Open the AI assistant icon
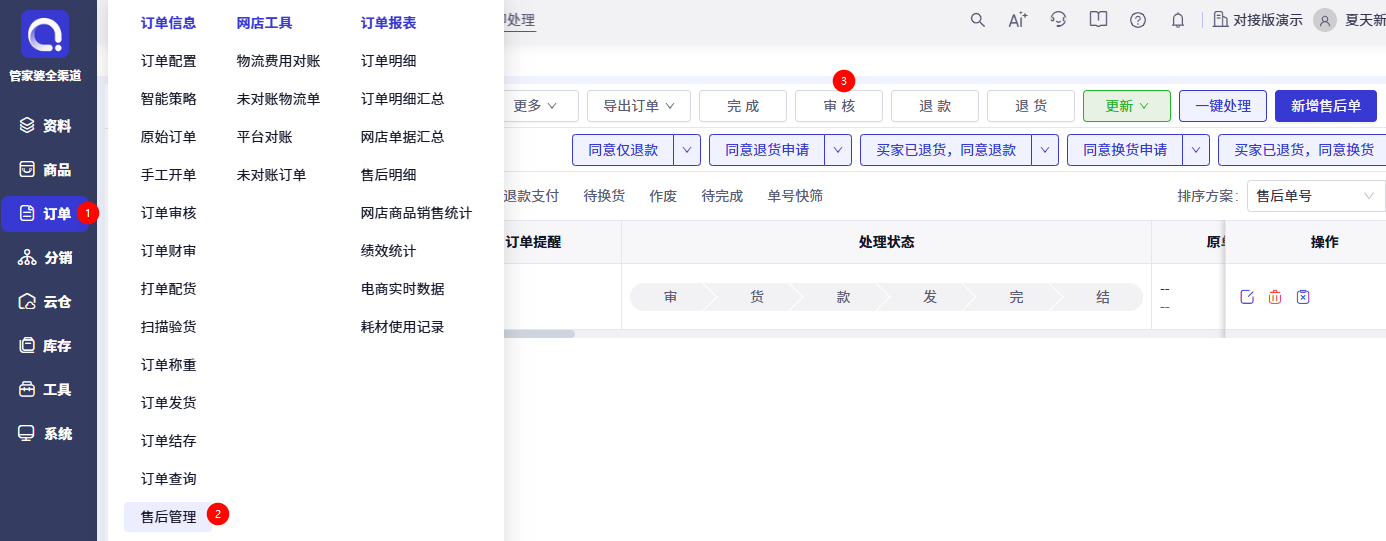Screen dimensions: 1386x541 (1018, 20)
